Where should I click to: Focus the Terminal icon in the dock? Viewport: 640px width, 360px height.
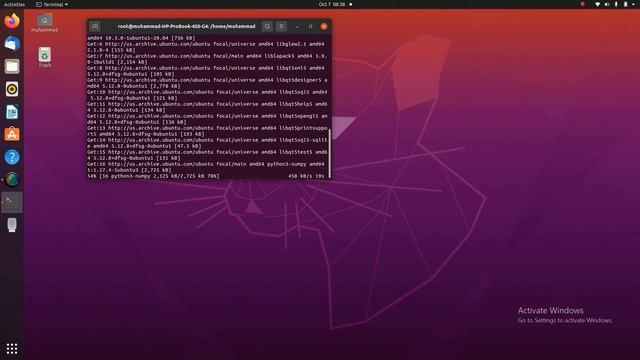12,202
